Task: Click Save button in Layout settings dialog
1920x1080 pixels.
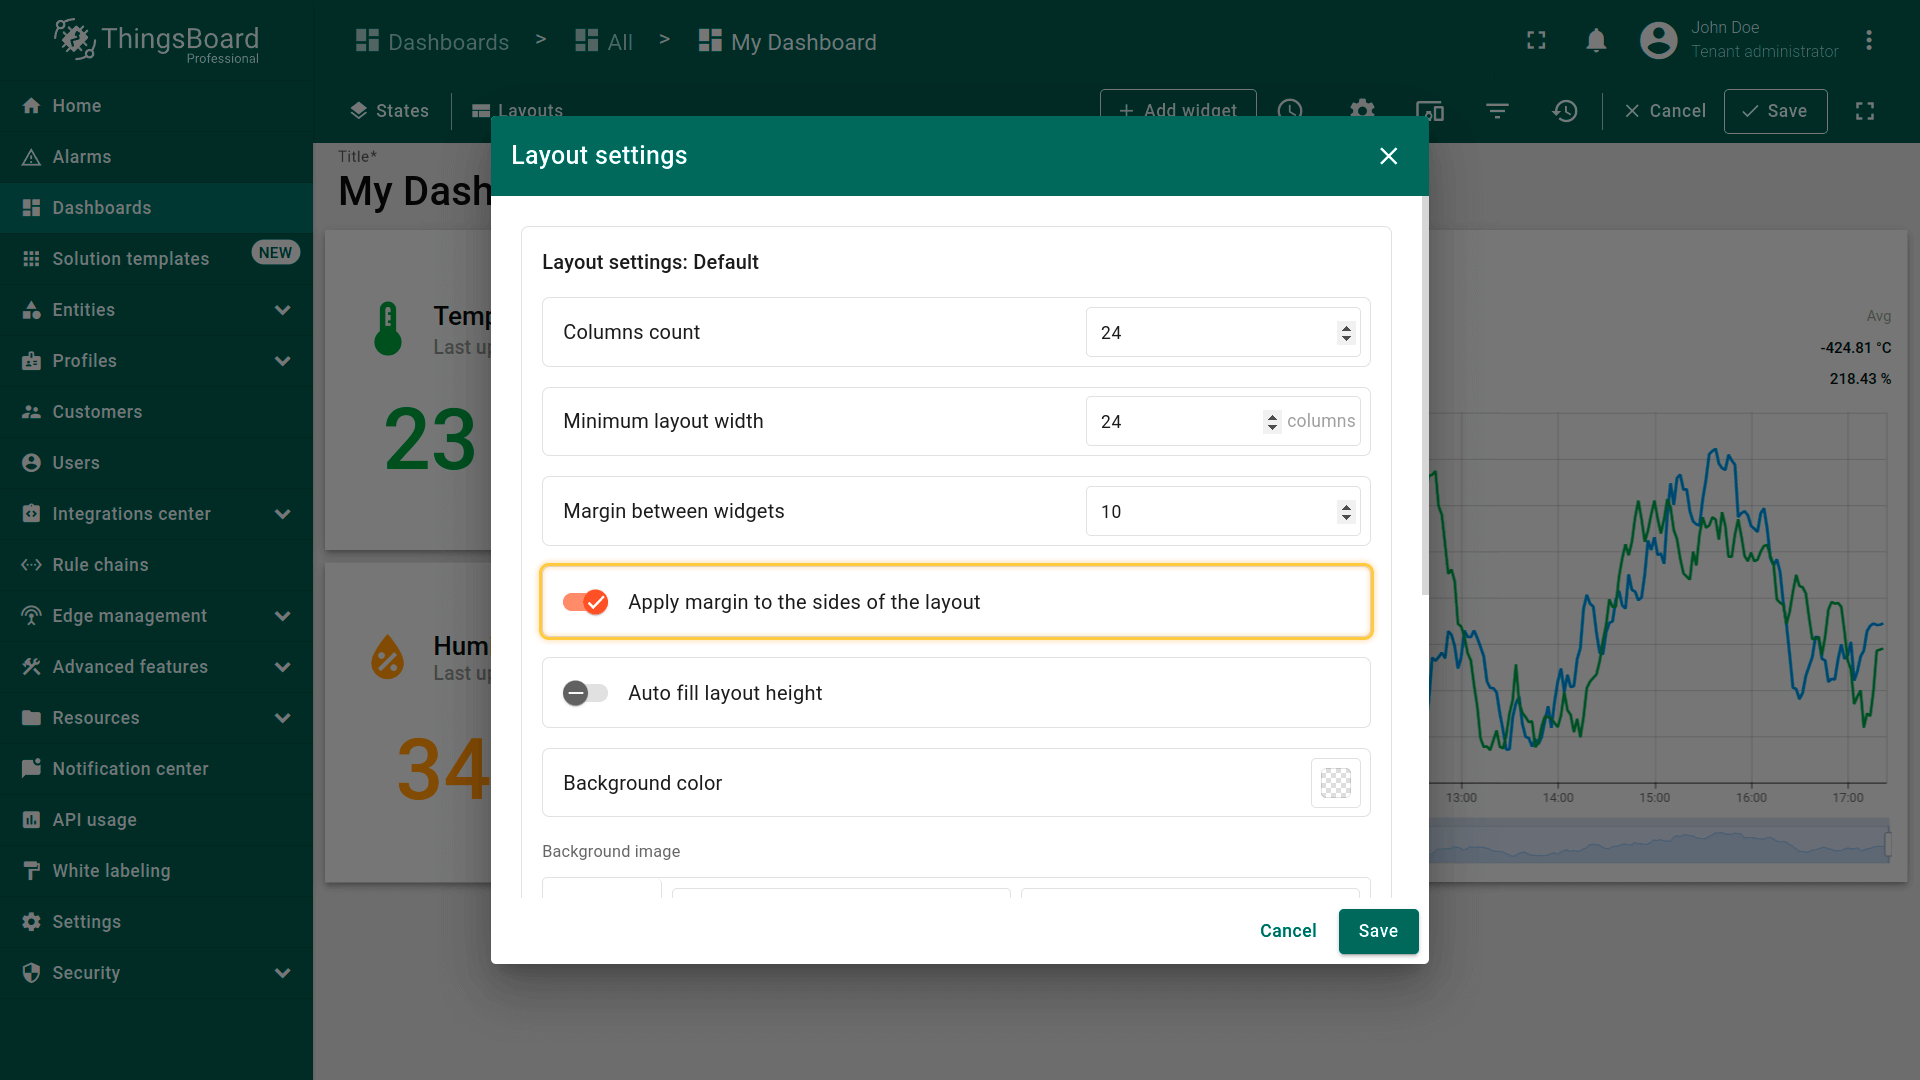Action: [x=1378, y=931]
